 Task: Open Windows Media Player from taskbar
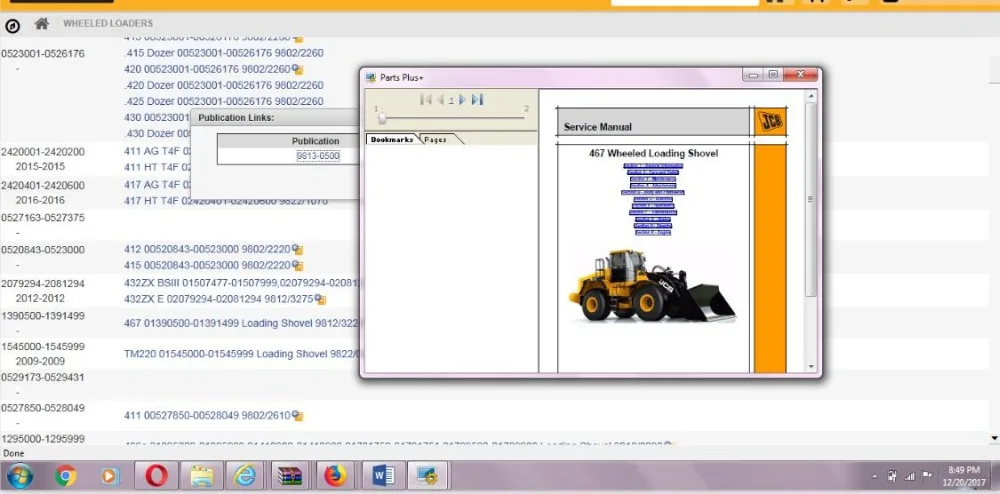coord(110,476)
